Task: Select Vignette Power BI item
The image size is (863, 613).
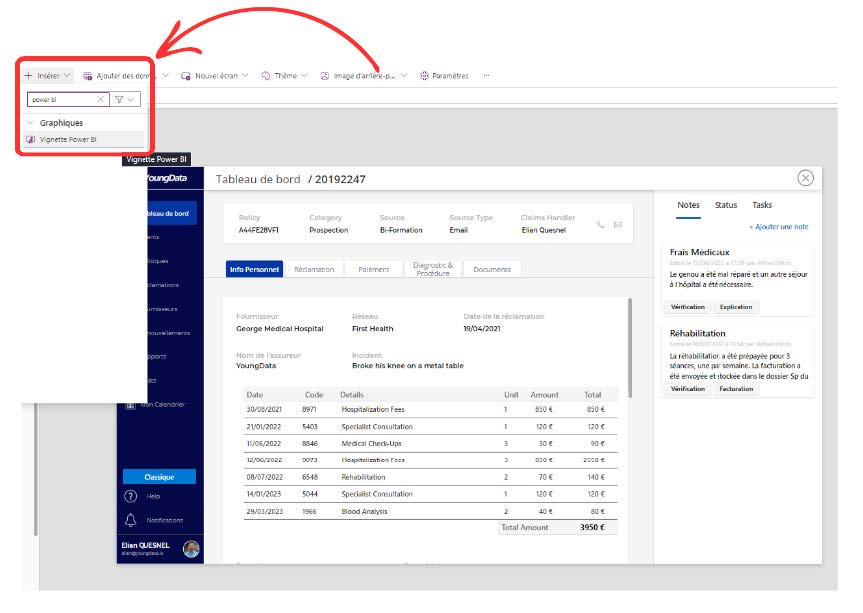Action: pyautogui.click(x=84, y=139)
